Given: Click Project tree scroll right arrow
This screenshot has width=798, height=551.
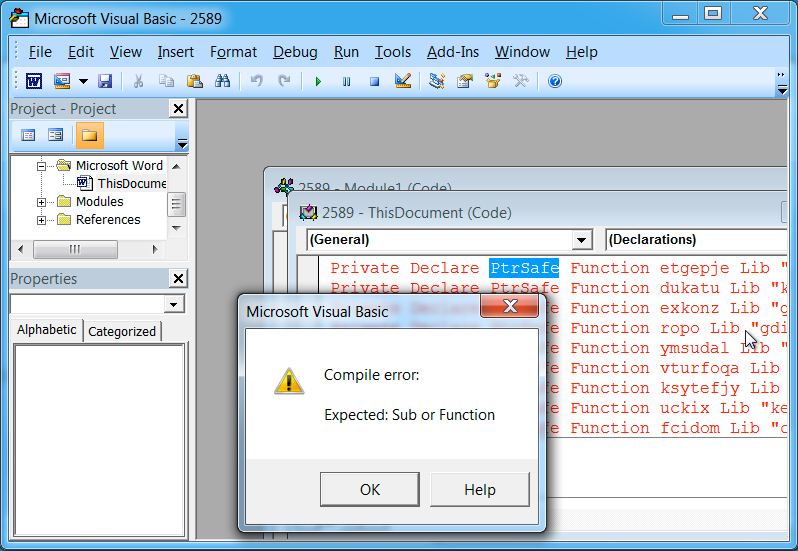Looking at the screenshot, I should [155, 249].
